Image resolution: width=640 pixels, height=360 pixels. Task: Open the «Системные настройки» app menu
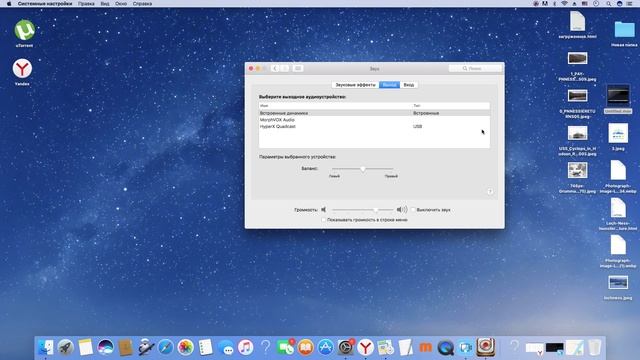coord(45,3)
